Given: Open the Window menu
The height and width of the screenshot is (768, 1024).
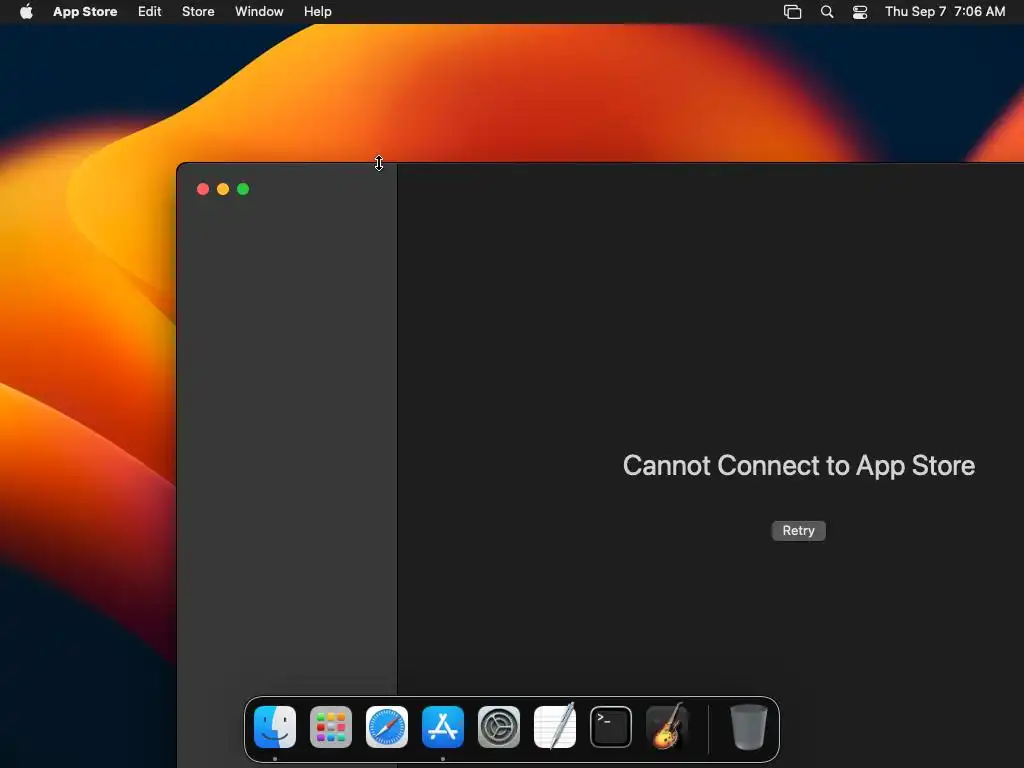Looking at the screenshot, I should tap(259, 11).
